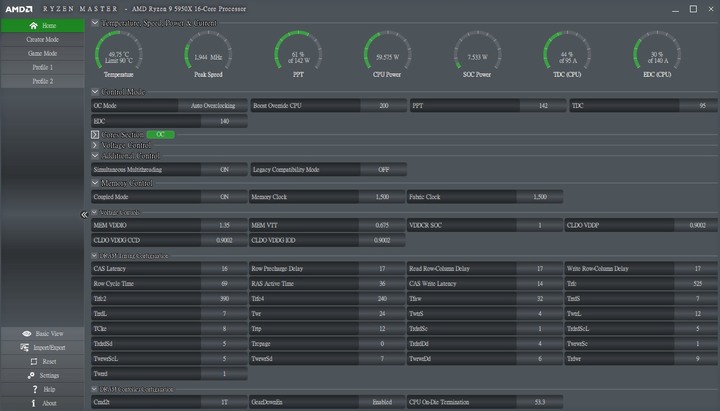Click the Reset icon in sidebar

click(x=34, y=361)
